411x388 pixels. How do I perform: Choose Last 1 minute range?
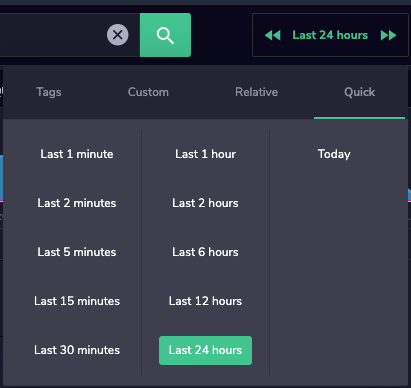click(x=77, y=154)
